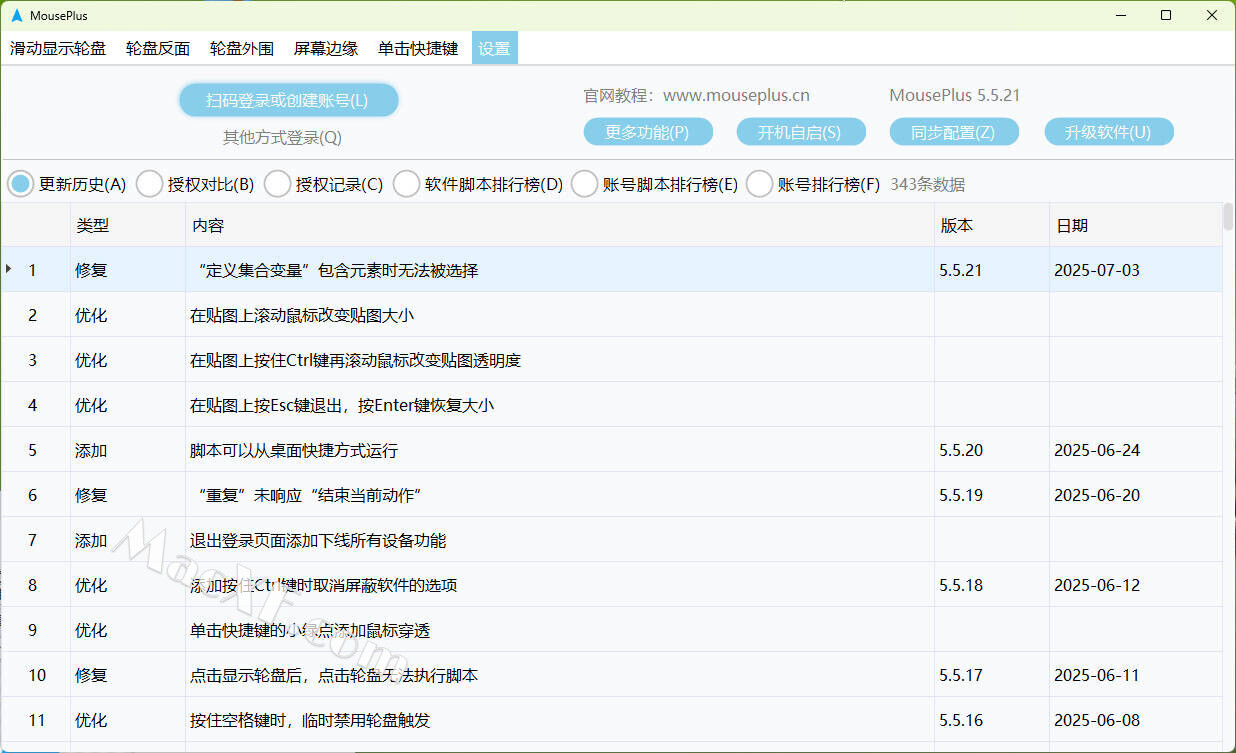Viewport: 1236px width, 753px height.
Task: Select 按住空格键时，临时禁用轮盘触发 row
Action: [x=611, y=720]
